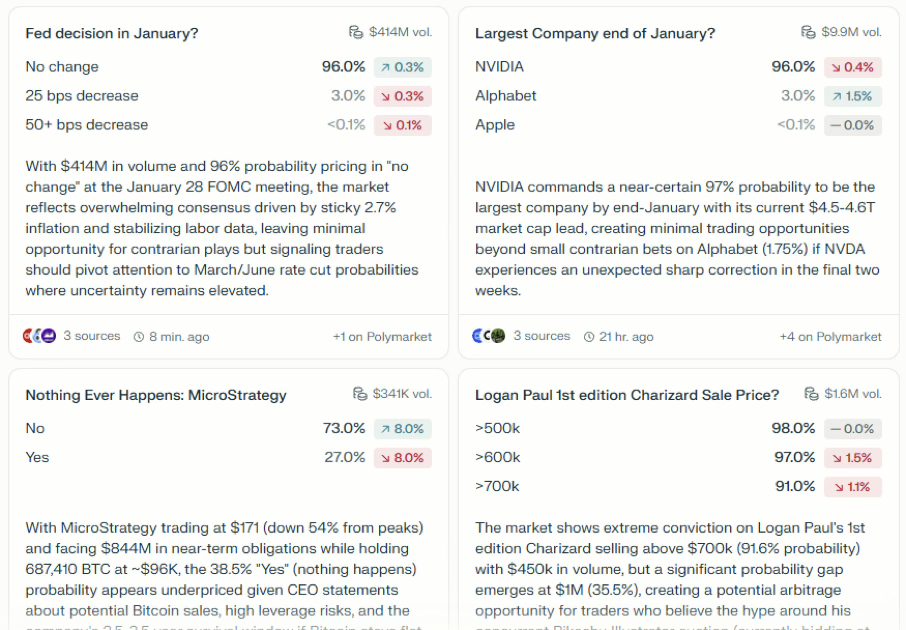The width and height of the screenshot is (906, 630).
Task: Click volume coins icon on Charizard card
Action: [811, 394]
